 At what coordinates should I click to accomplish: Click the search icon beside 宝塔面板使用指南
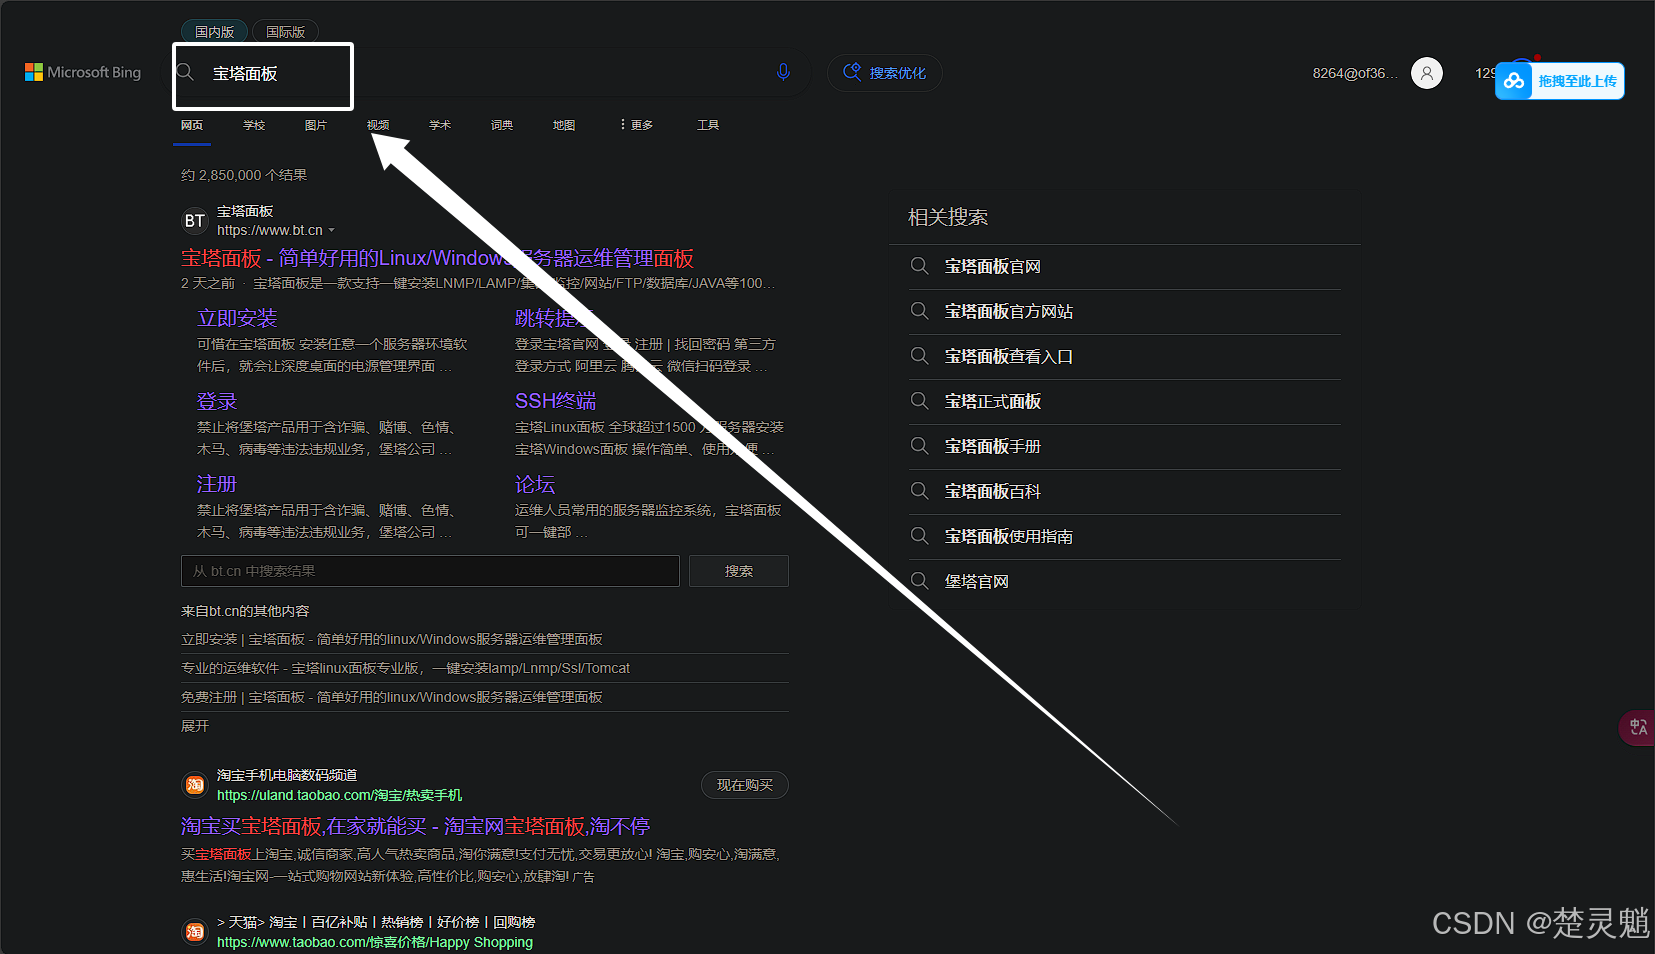[920, 536]
